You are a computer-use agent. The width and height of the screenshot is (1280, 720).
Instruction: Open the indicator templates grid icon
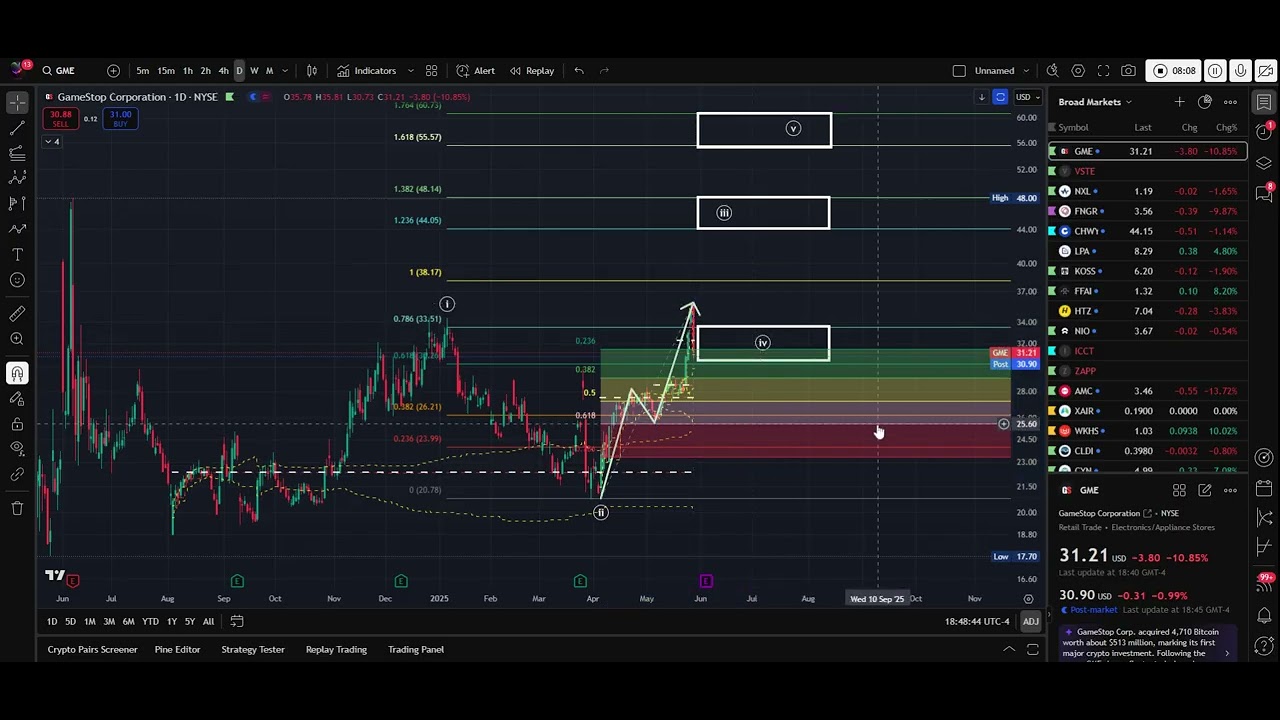pyautogui.click(x=431, y=71)
